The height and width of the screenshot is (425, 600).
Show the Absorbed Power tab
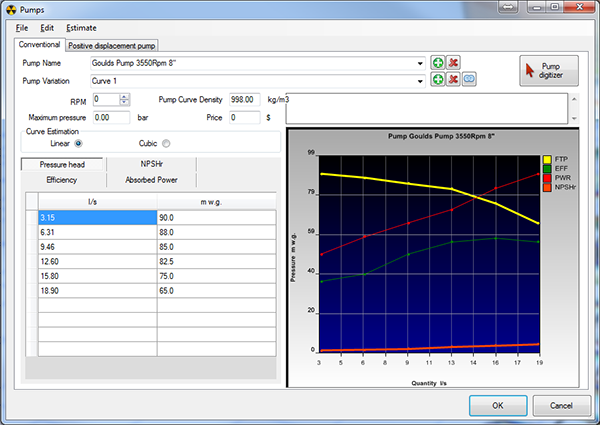point(153,180)
